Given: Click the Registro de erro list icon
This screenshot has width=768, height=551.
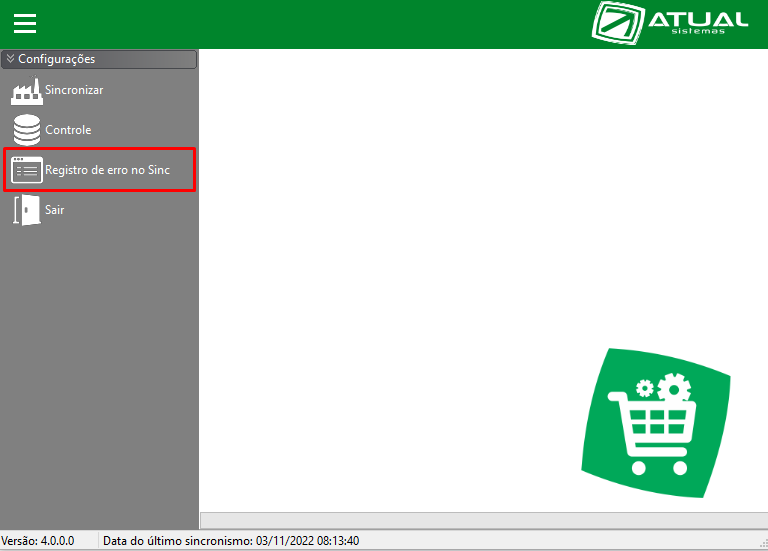Looking at the screenshot, I should click(27, 170).
